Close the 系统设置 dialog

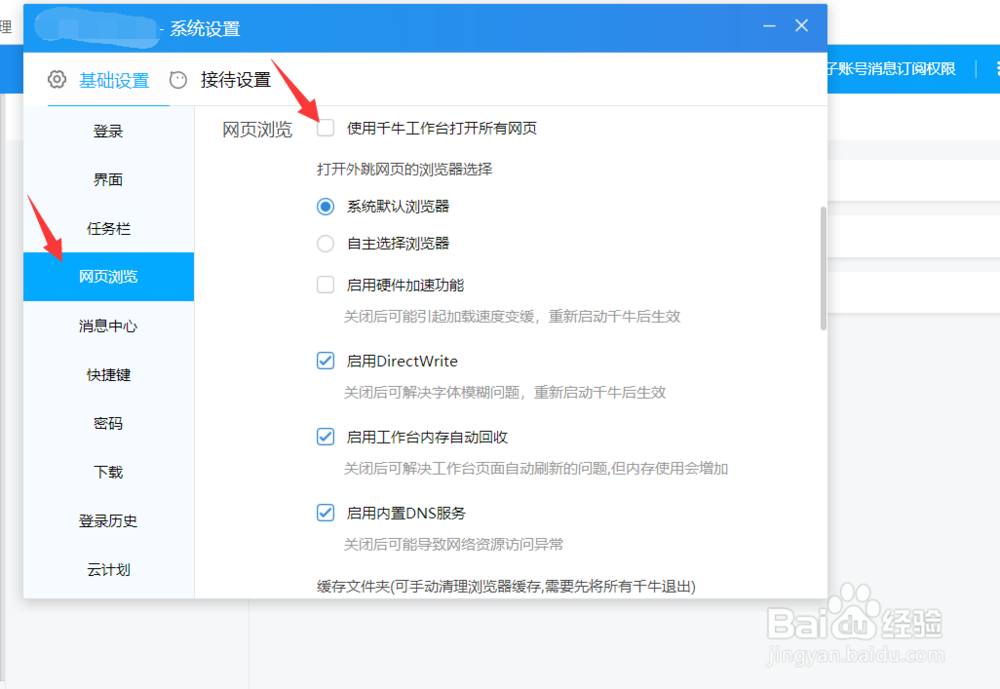point(802,26)
